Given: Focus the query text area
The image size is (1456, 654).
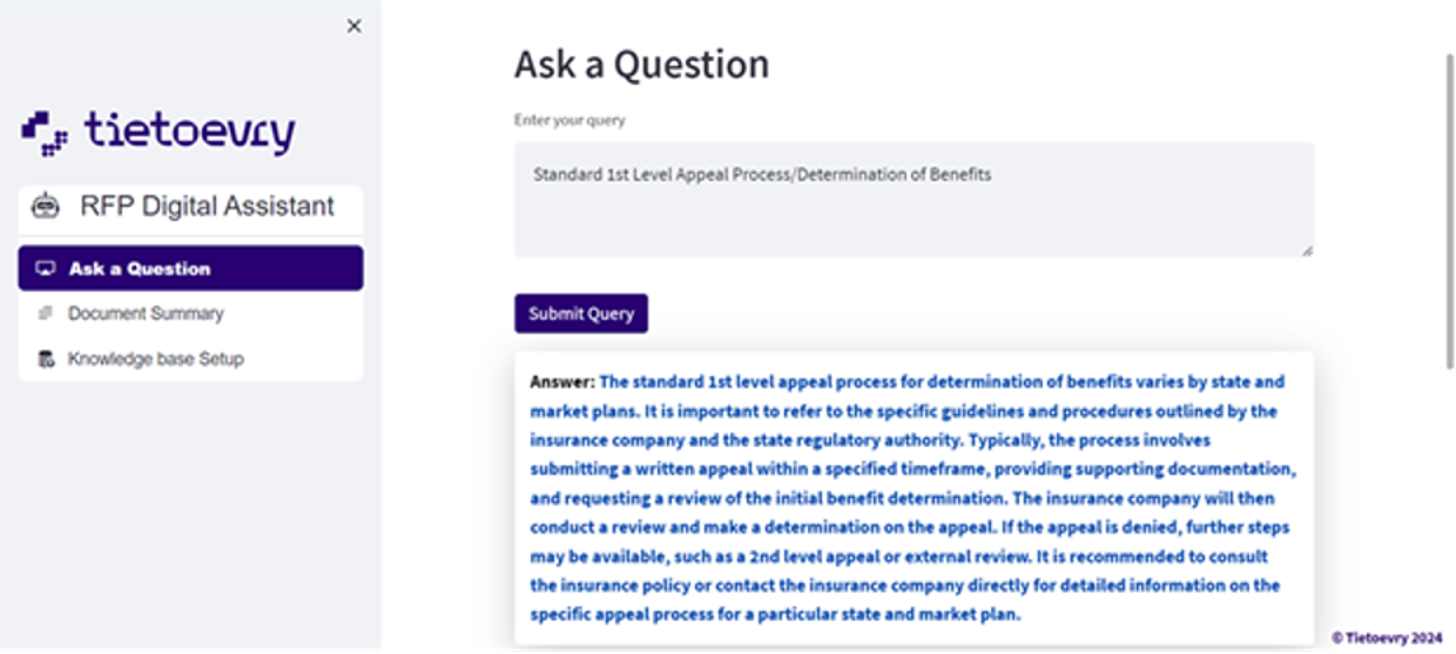Looking at the screenshot, I should click(913, 200).
